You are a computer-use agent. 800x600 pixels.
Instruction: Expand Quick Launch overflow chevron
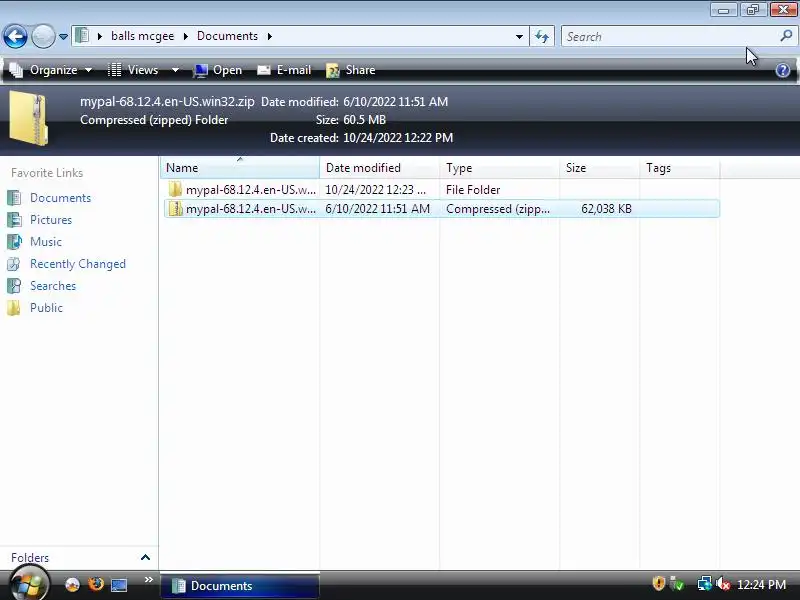[x=148, y=580]
